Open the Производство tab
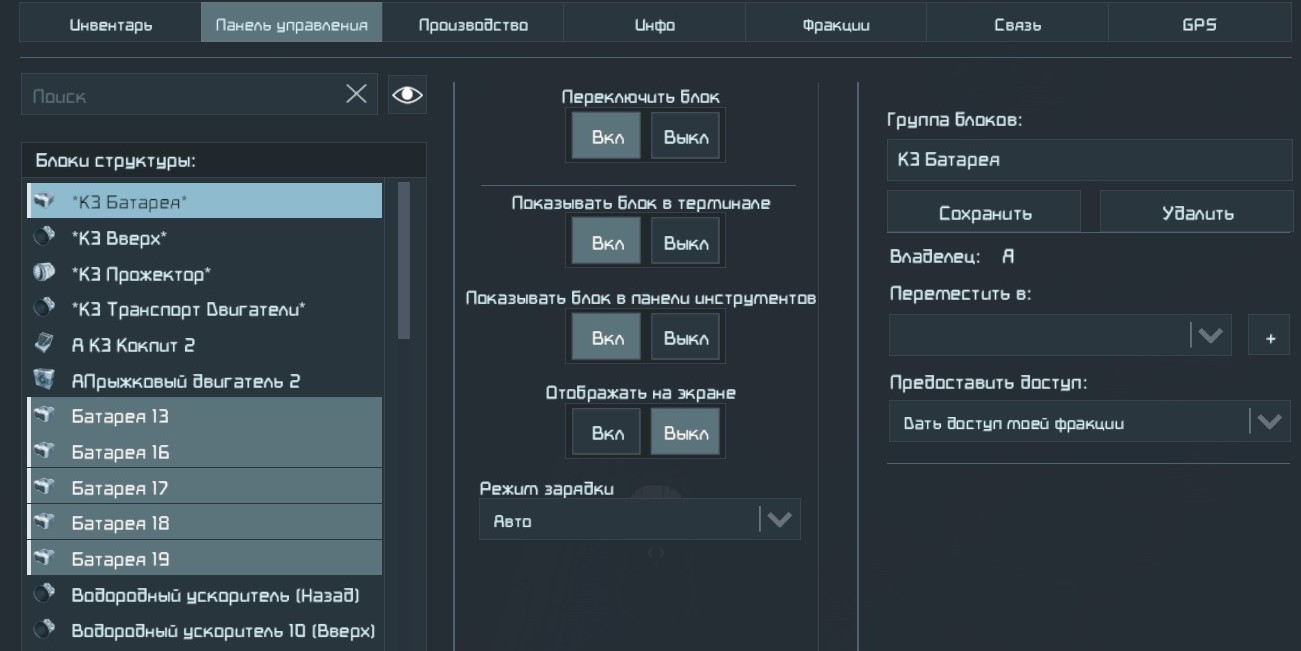This screenshot has width=1301, height=651. [x=473, y=25]
